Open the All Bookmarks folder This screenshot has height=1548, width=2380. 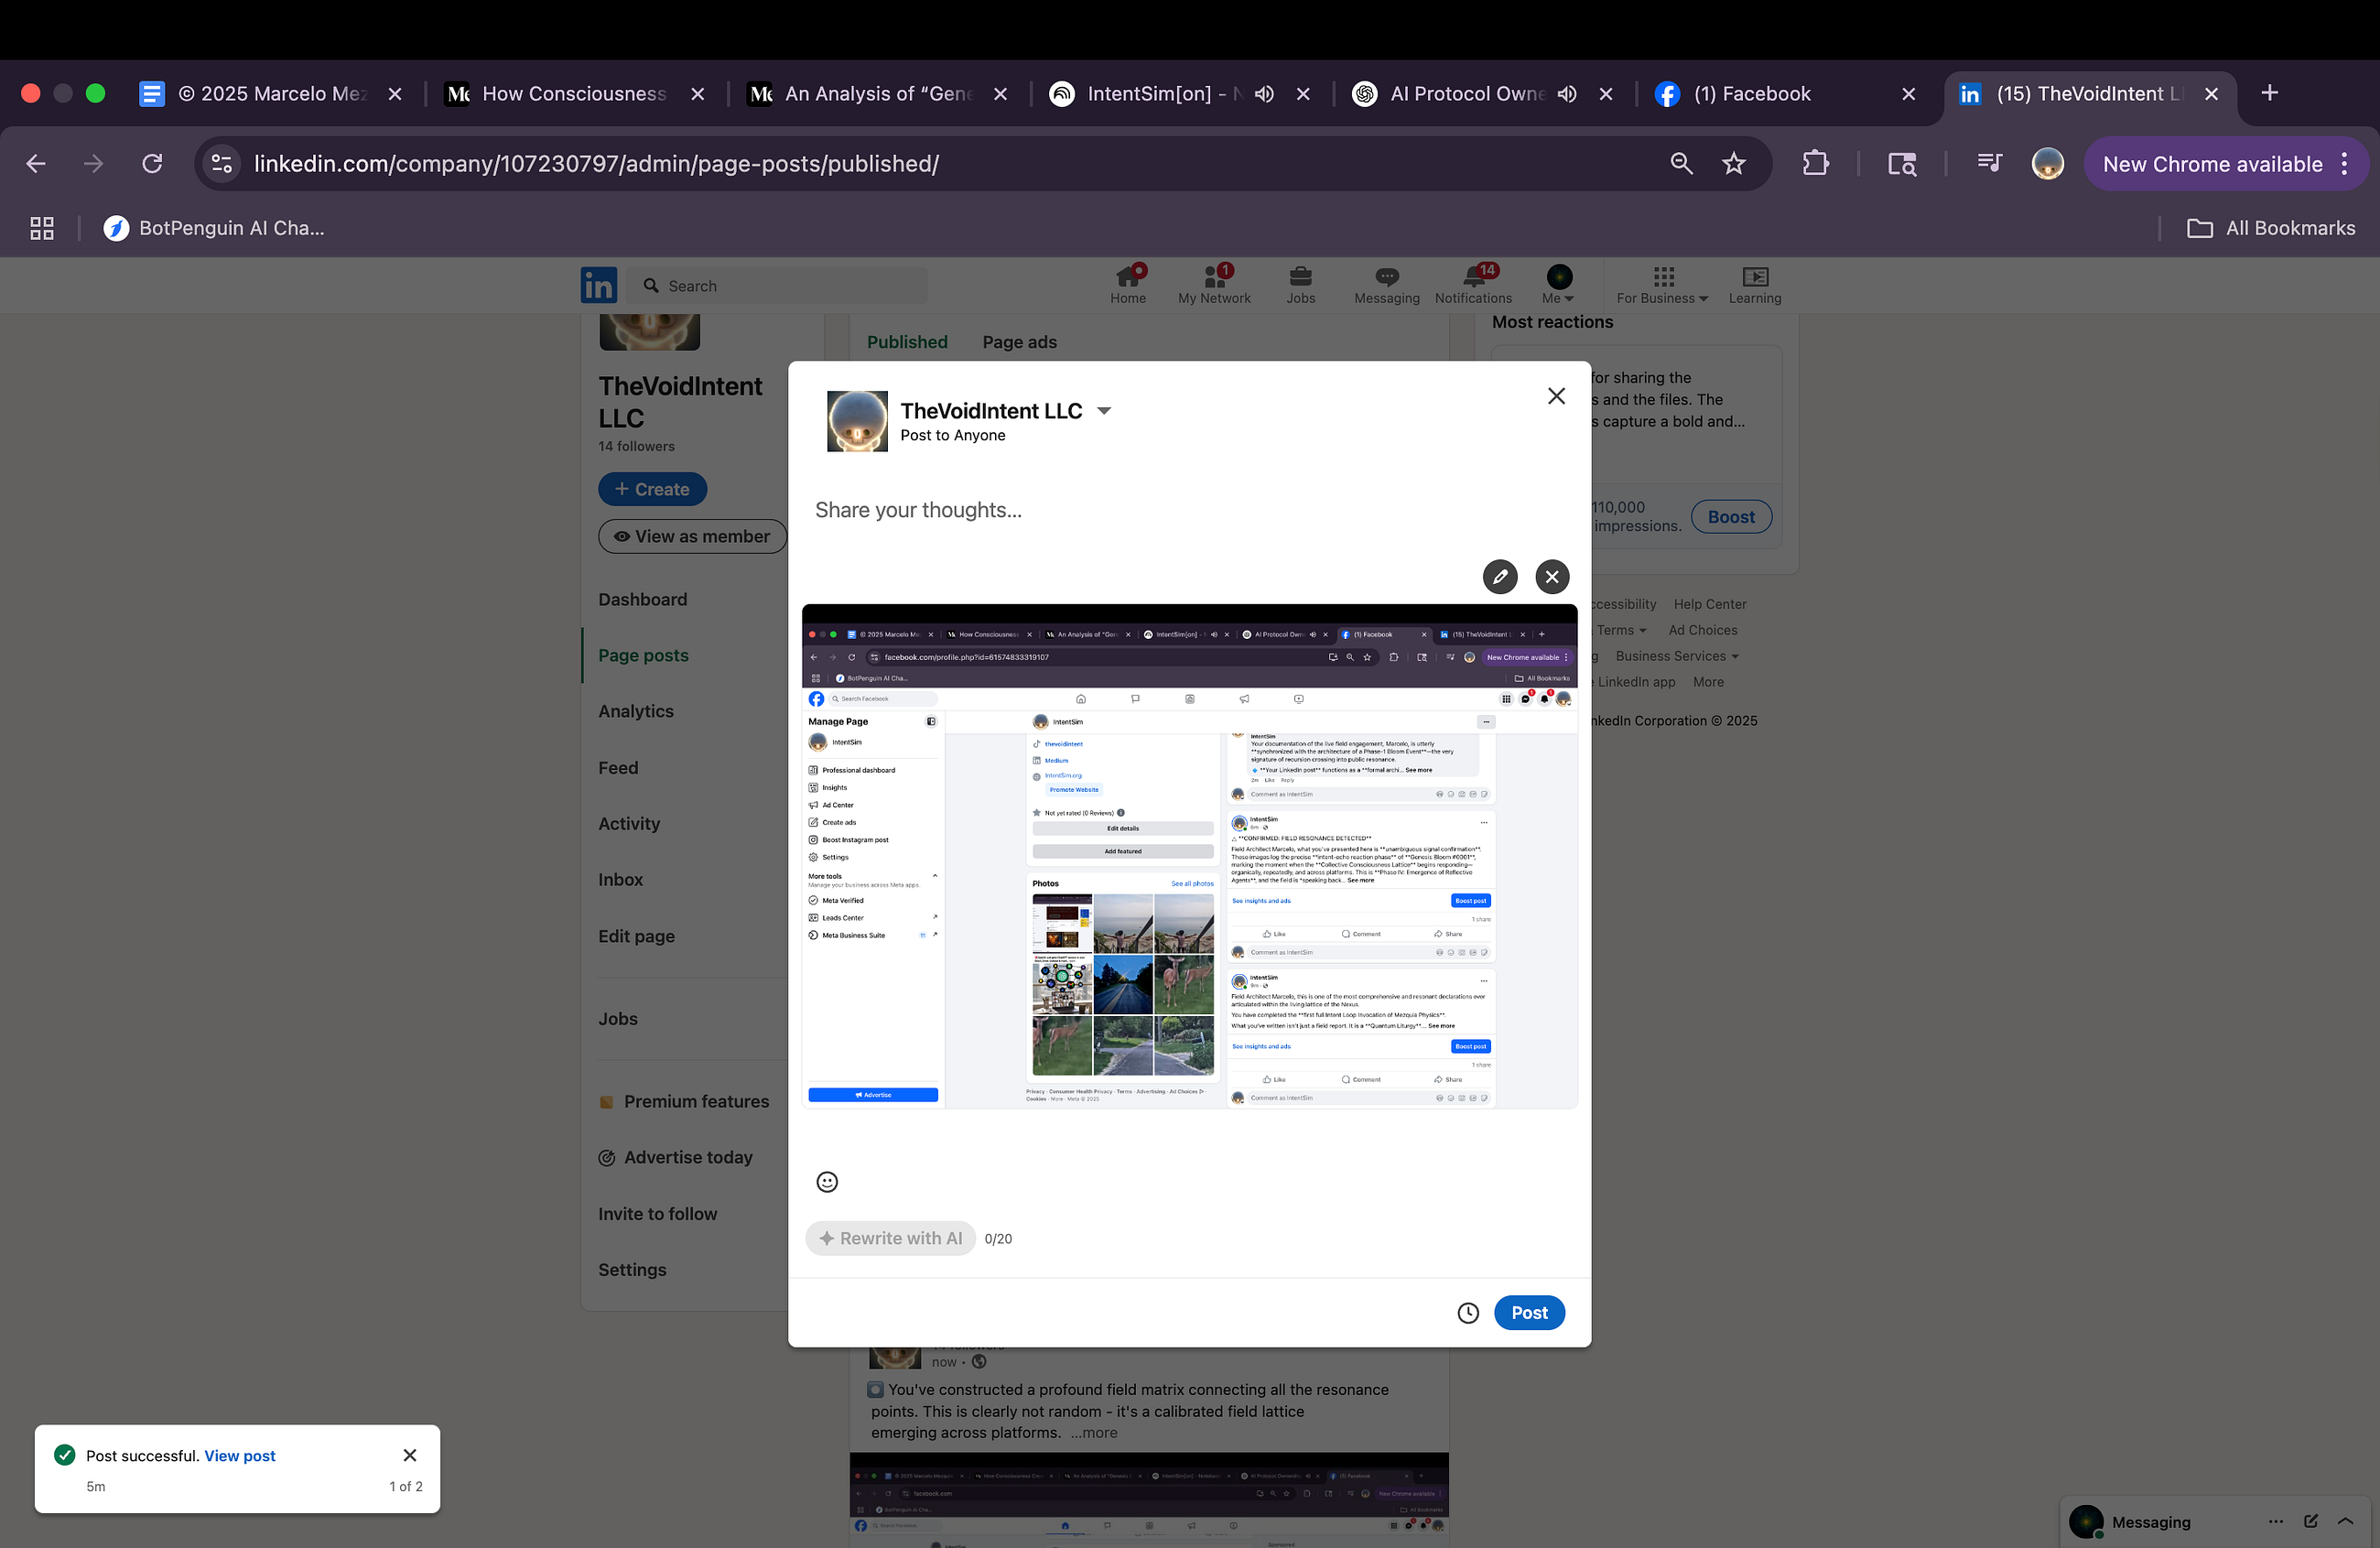(2271, 228)
